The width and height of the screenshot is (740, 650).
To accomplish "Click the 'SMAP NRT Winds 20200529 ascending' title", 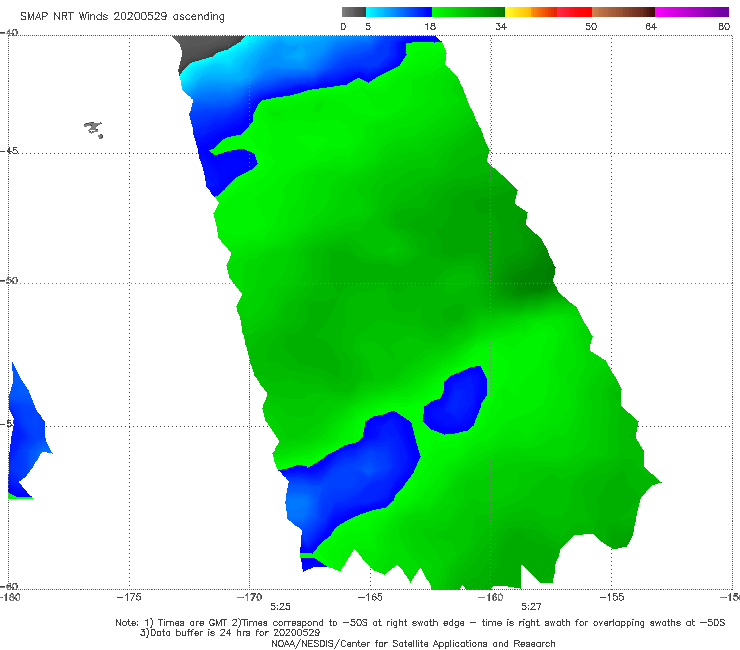I will tap(122, 16).
